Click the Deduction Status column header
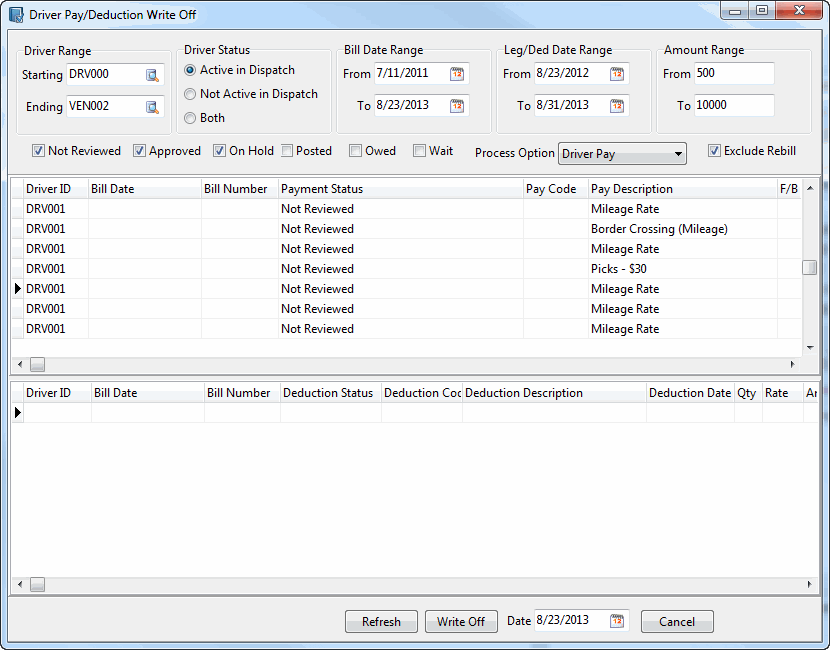Viewport: 830px width, 650px height. 329,393
